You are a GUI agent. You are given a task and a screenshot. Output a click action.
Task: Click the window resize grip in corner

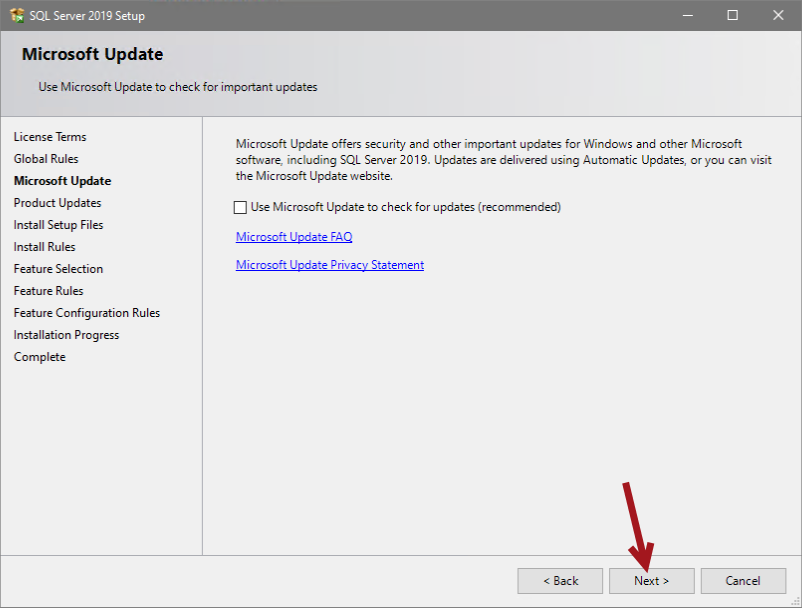click(x=796, y=602)
